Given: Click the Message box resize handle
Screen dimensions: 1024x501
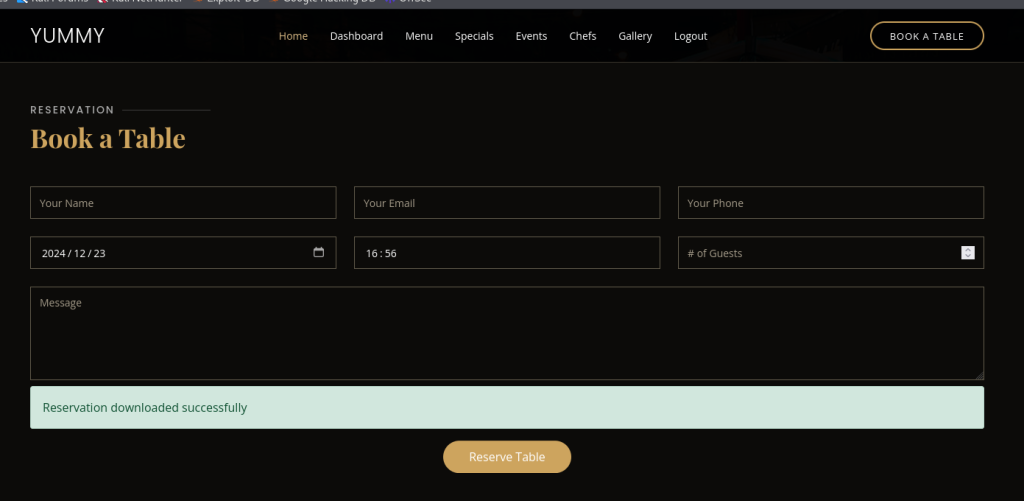Looking at the screenshot, I should 979,375.
